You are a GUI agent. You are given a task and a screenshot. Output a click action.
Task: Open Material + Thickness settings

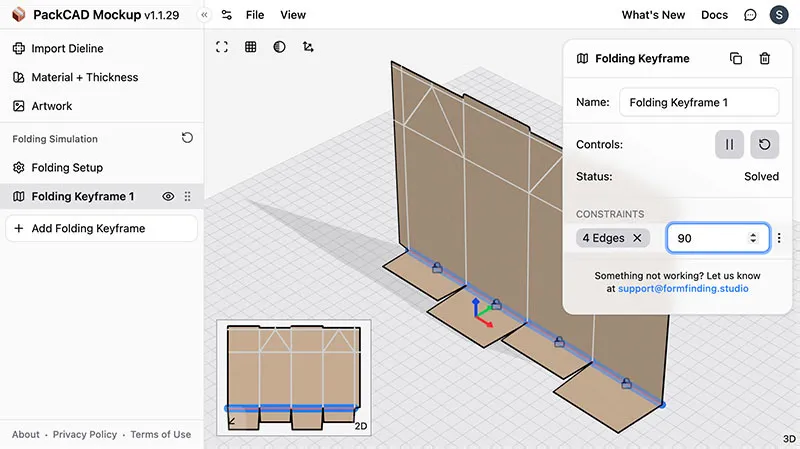pyautogui.click(x=102, y=77)
